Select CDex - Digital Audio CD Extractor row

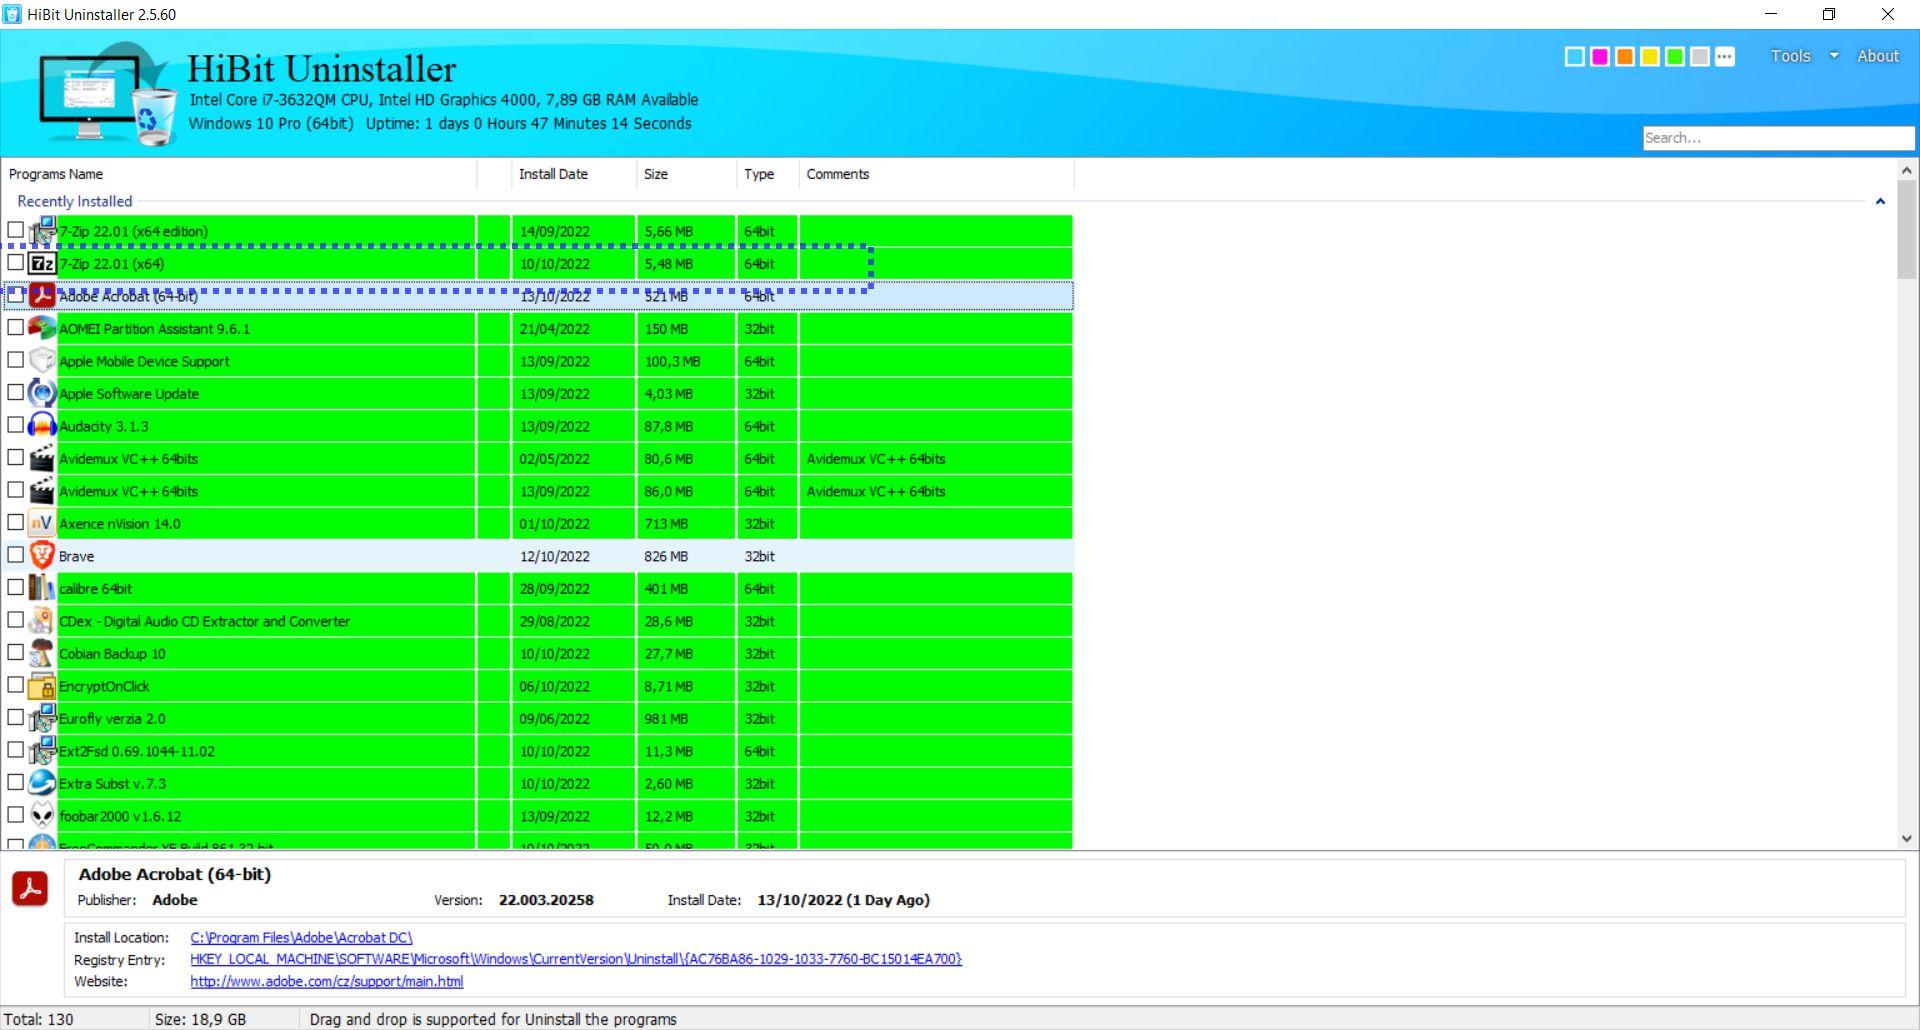coord(538,621)
